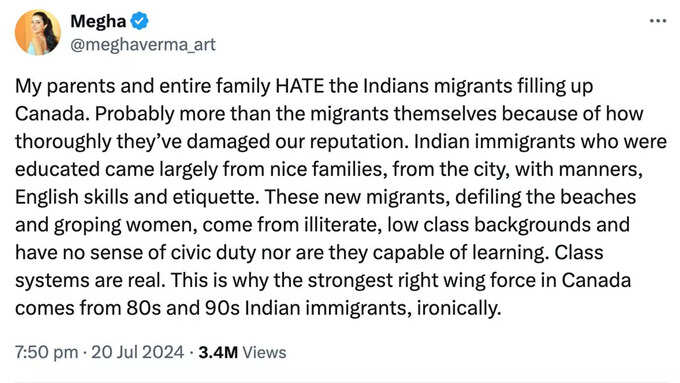Click the 20 Jul 2024 date
Screen dimensions: 680x383
click(x=137, y=352)
